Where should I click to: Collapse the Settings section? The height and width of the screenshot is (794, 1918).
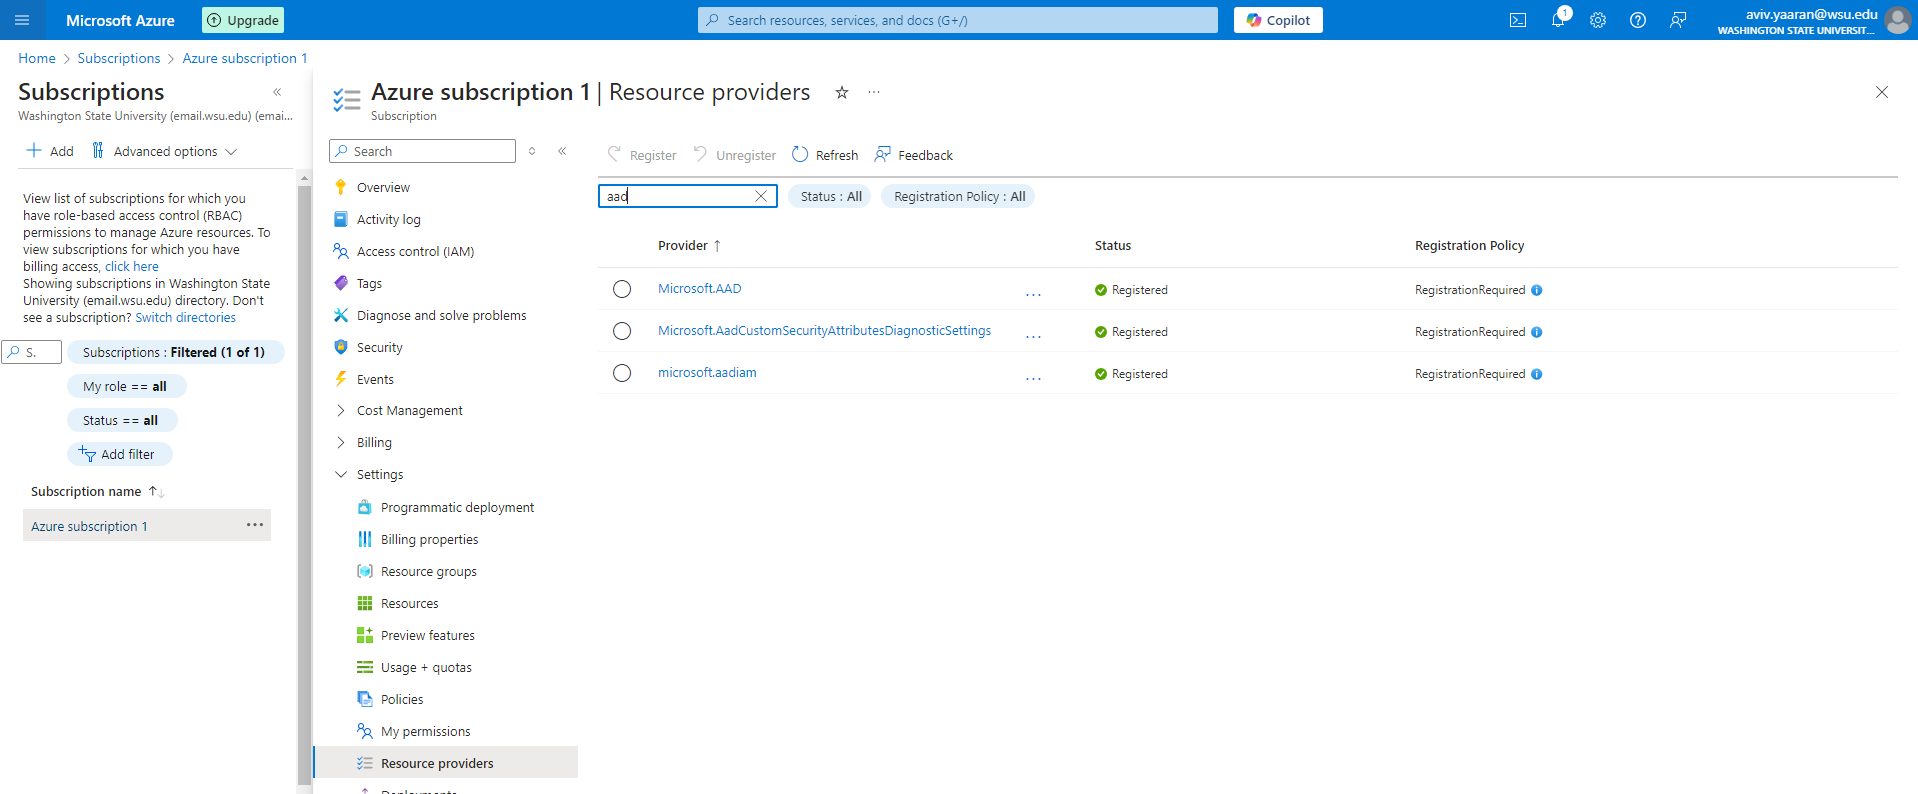(x=341, y=474)
